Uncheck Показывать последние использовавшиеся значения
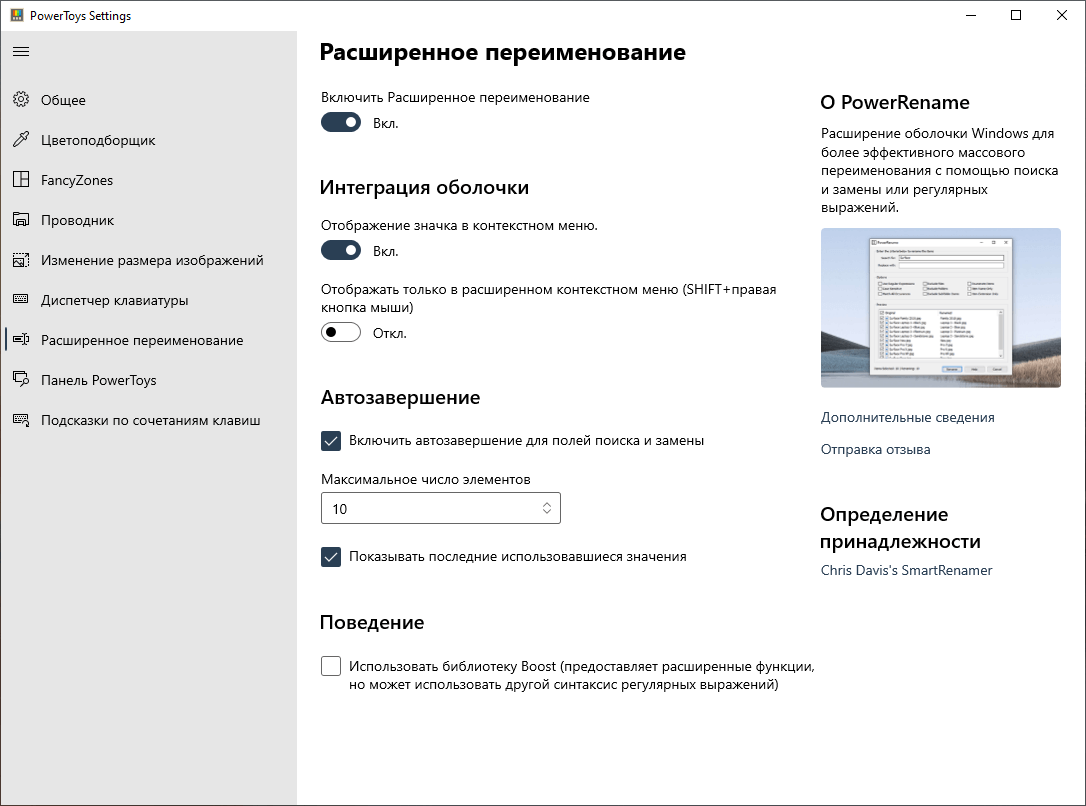 pos(331,557)
